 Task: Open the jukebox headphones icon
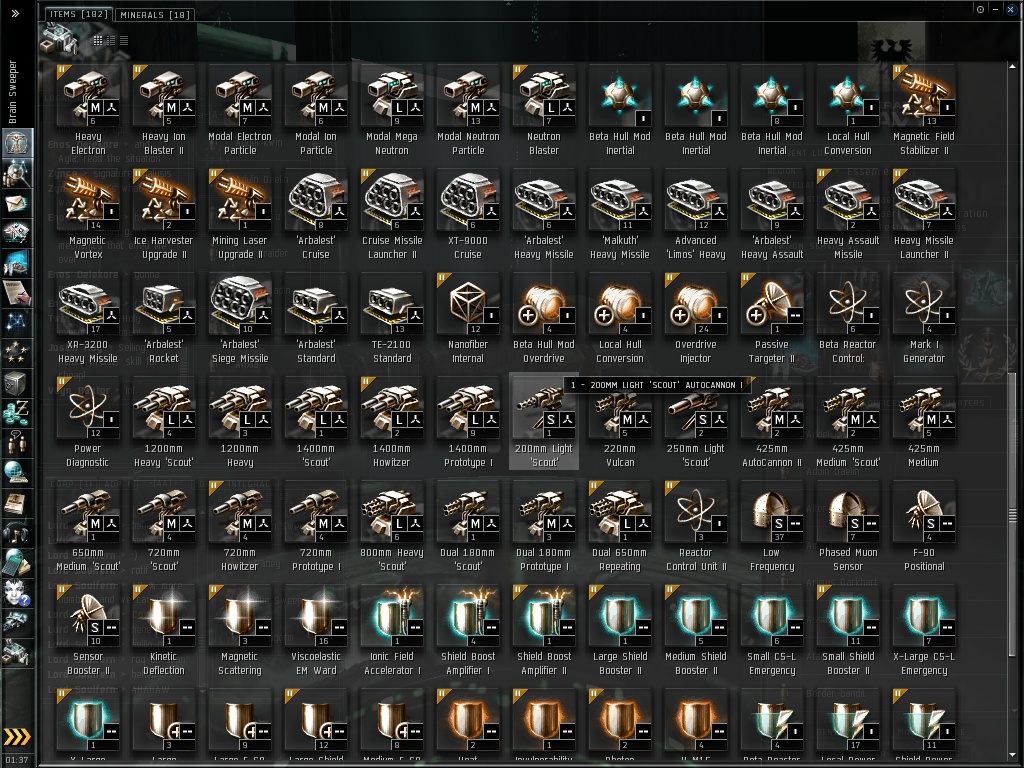(16, 533)
